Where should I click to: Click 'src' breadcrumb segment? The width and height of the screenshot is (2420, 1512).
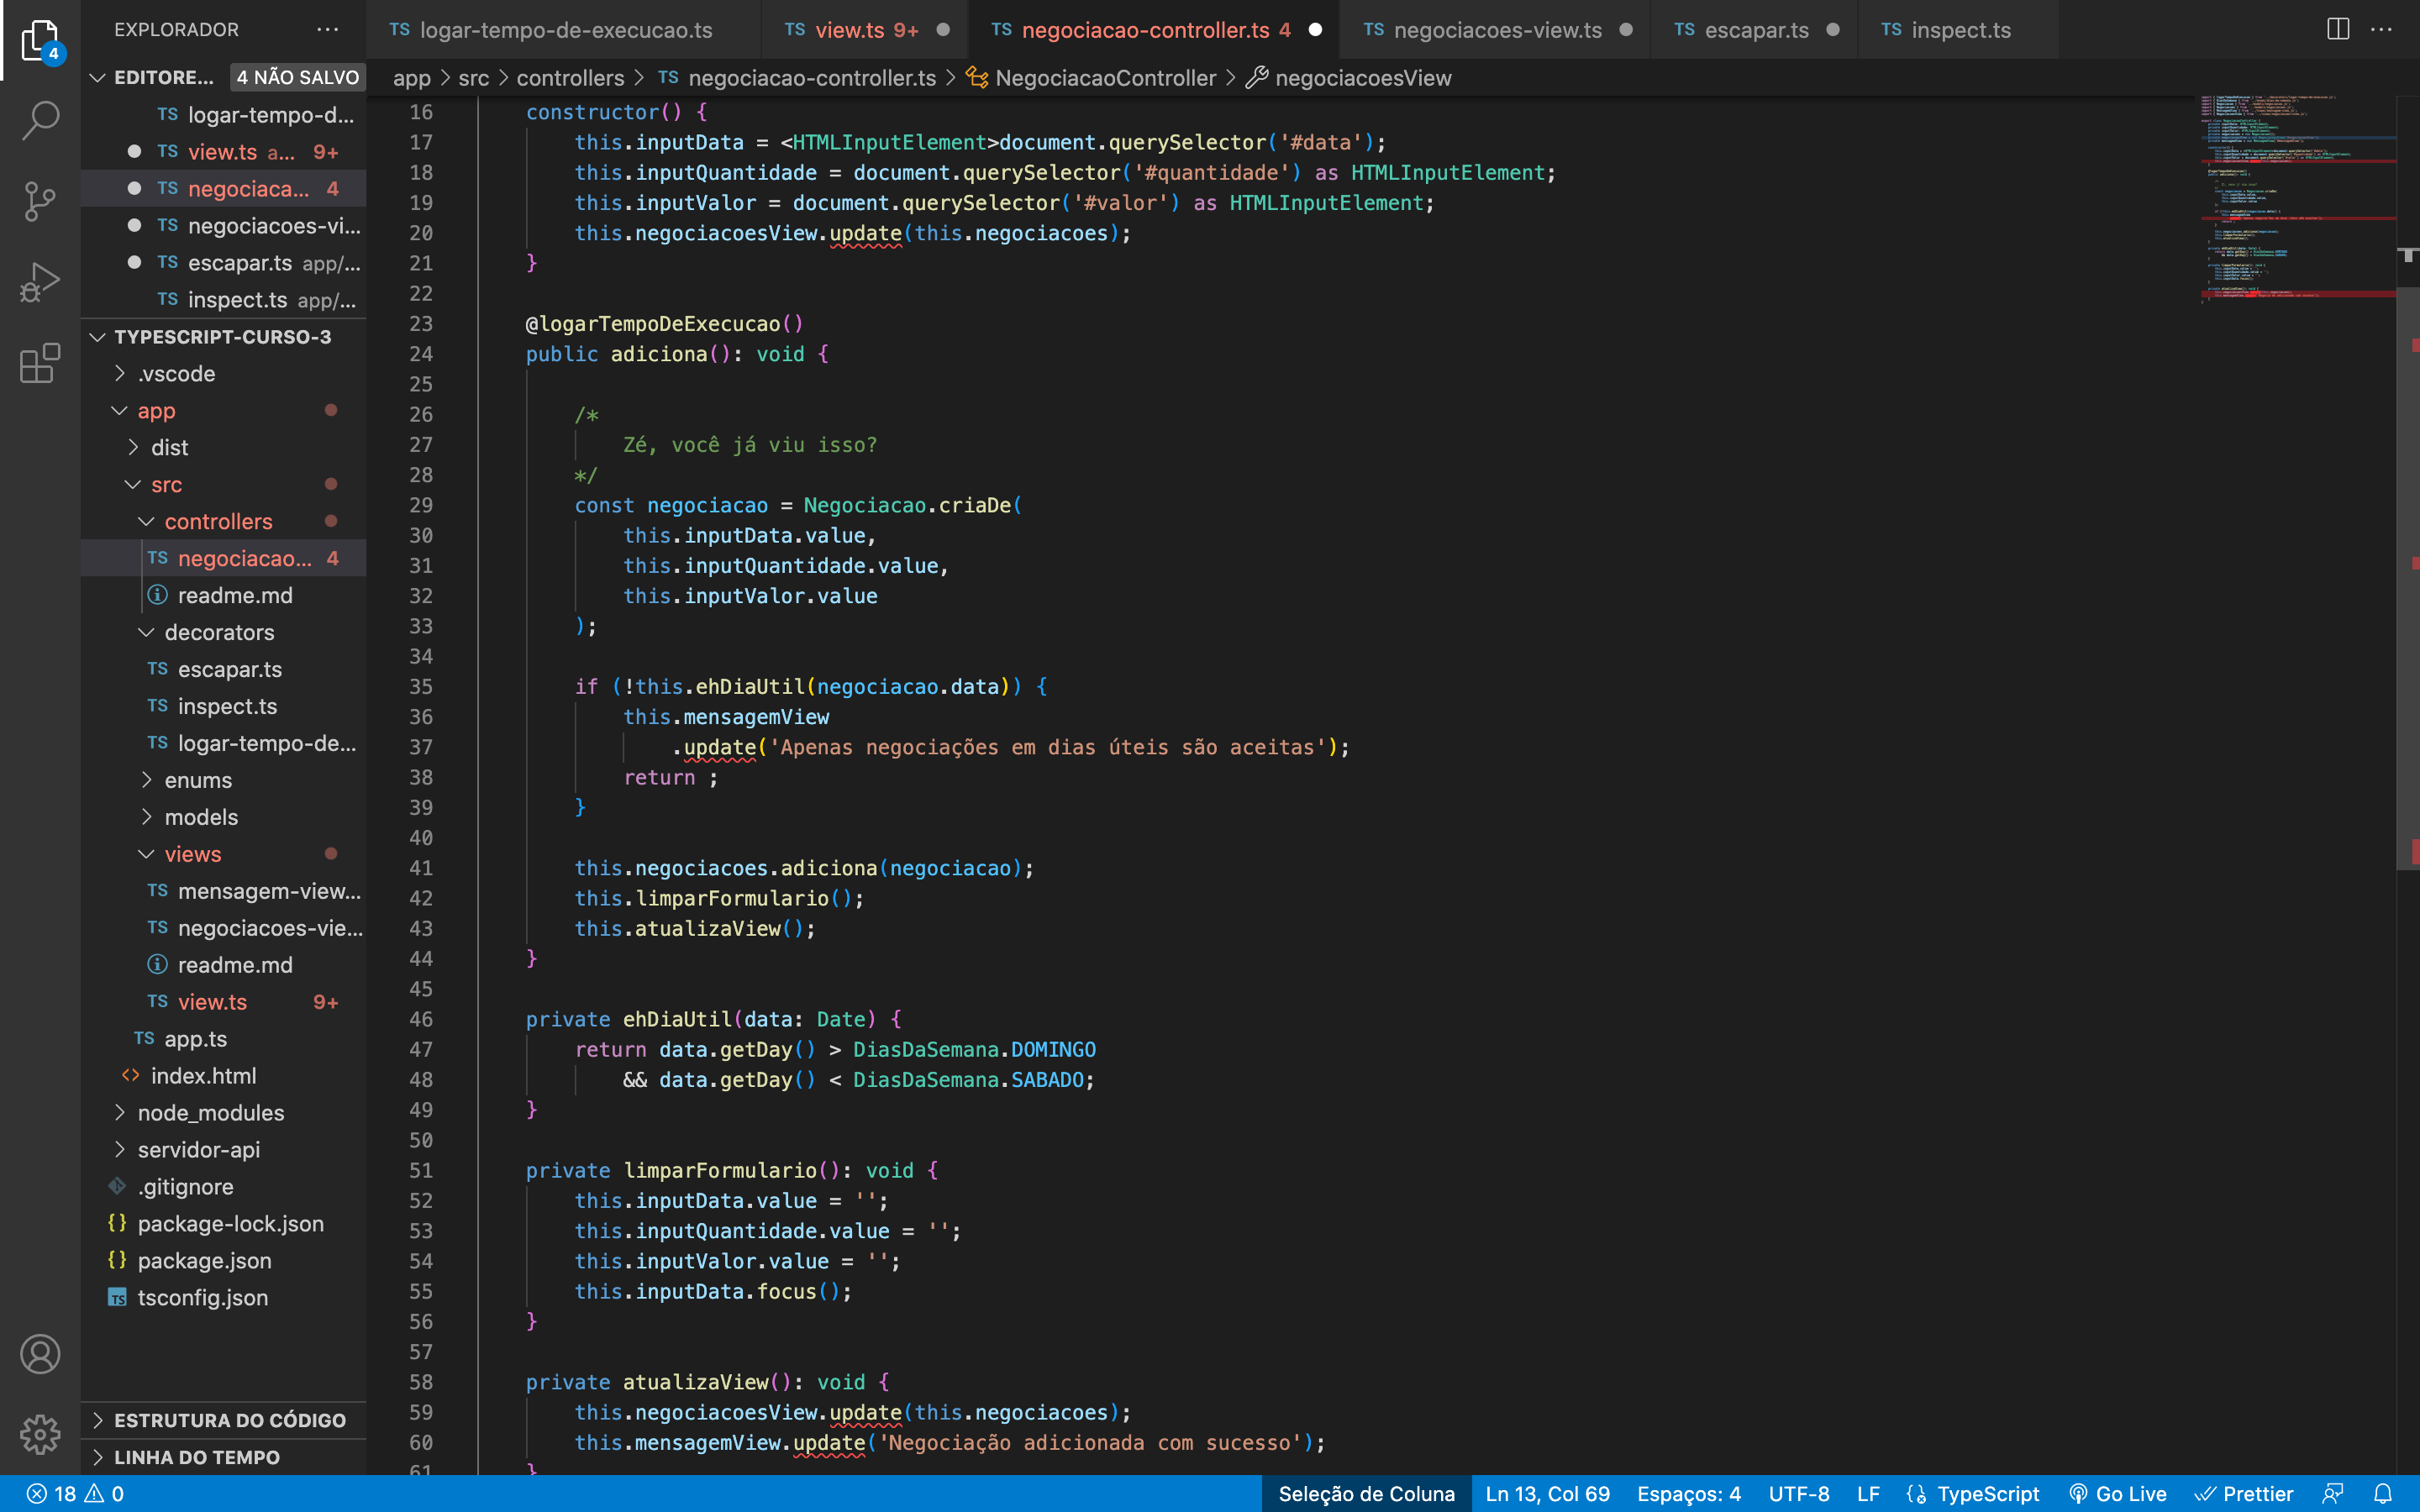click(474, 78)
